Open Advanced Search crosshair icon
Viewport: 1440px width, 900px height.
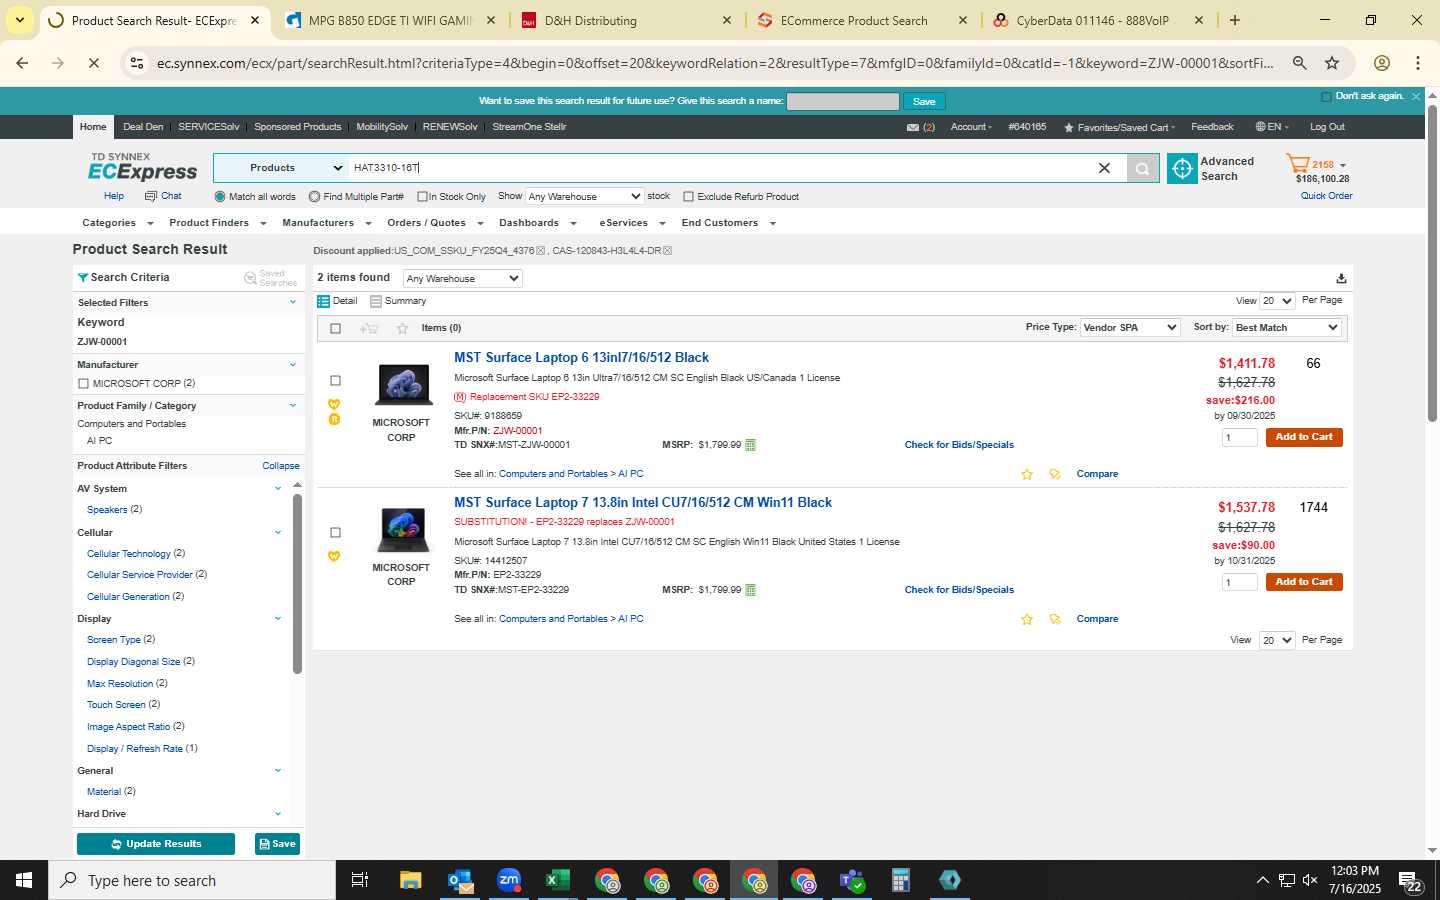click(x=1182, y=169)
